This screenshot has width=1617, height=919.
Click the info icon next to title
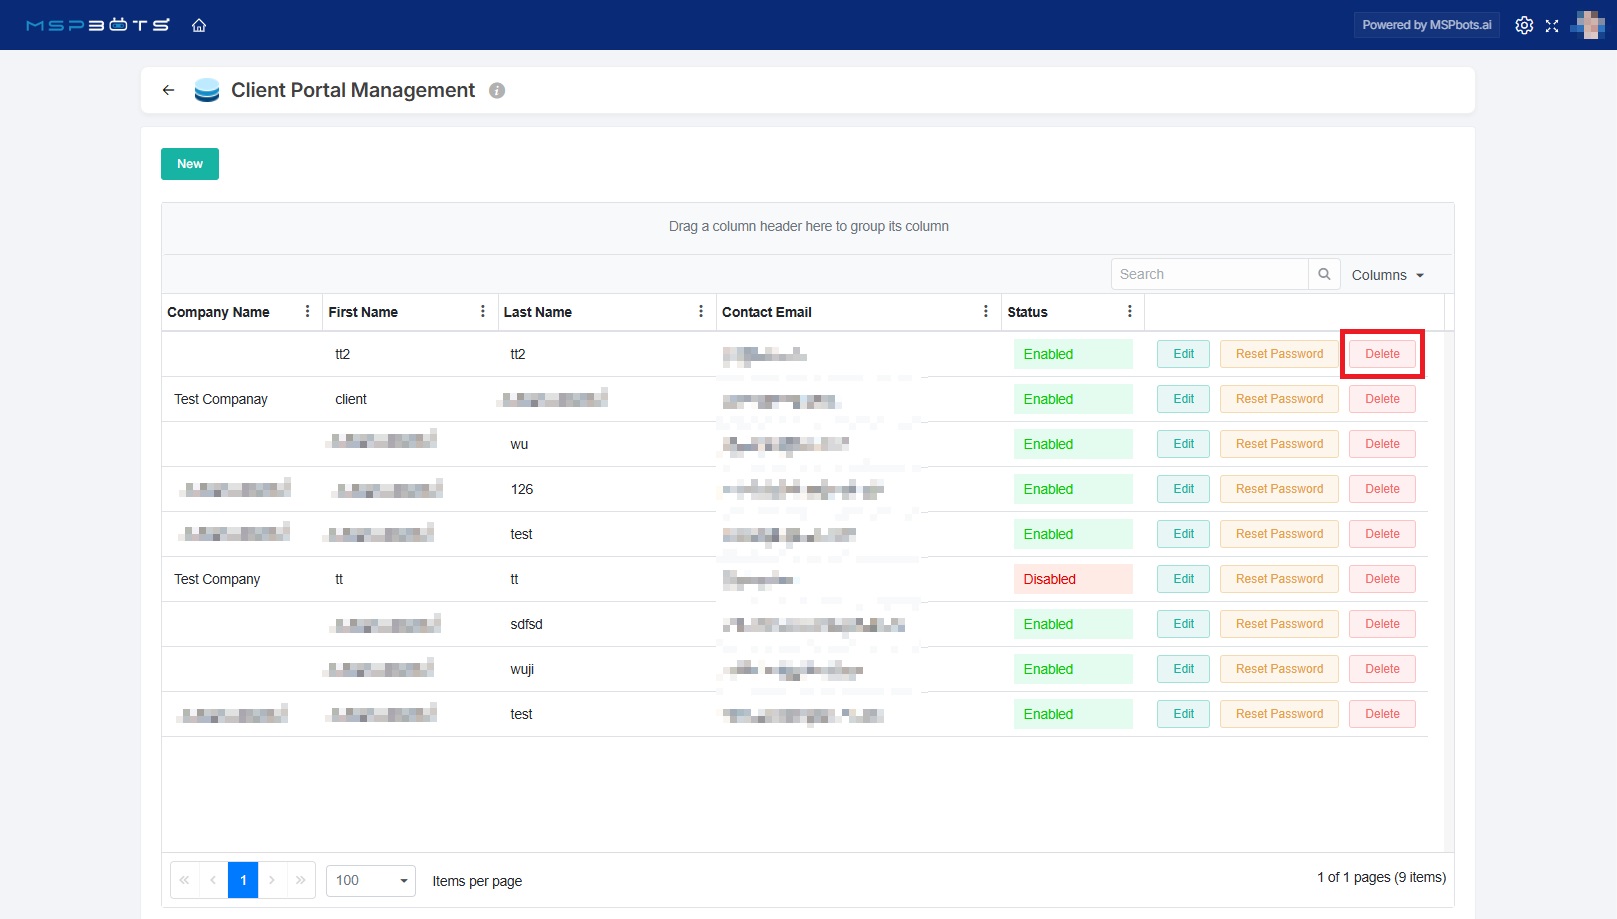497,90
